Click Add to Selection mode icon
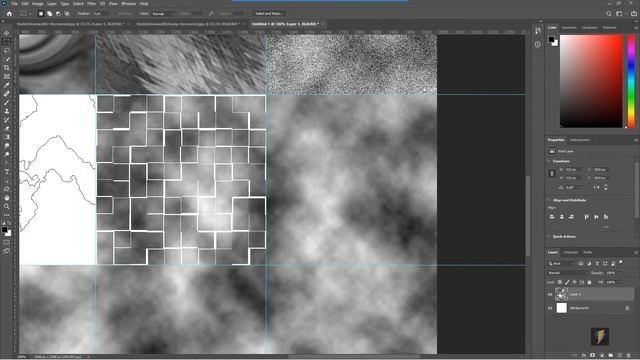The width and height of the screenshot is (640, 360). point(49,13)
